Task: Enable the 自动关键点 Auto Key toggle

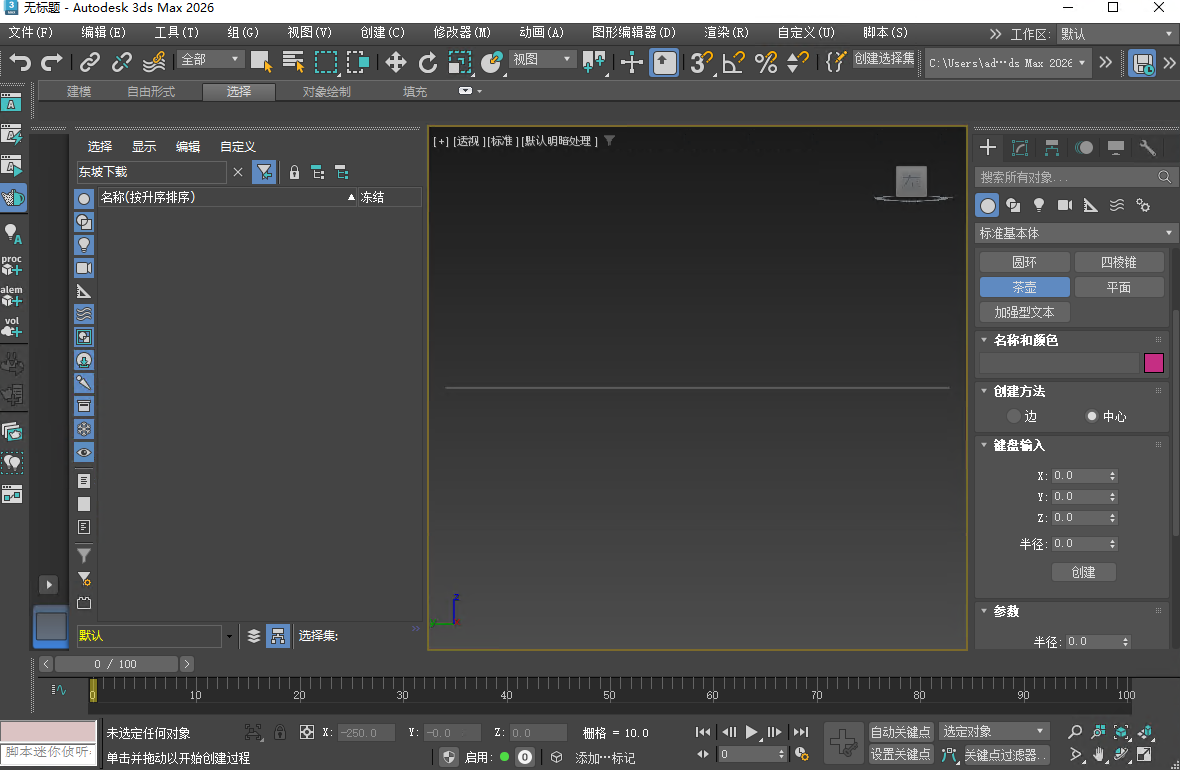Action: coord(900,731)
